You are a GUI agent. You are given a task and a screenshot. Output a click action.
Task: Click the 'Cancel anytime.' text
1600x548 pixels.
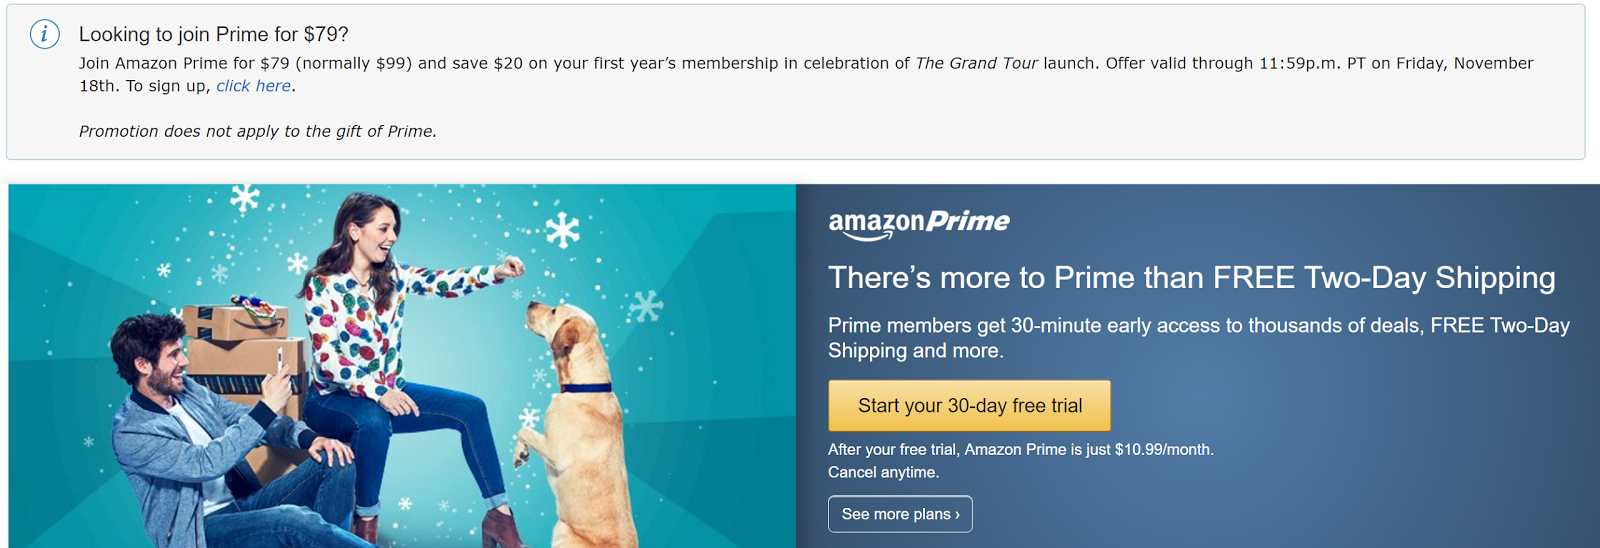(x=884, y=472)
